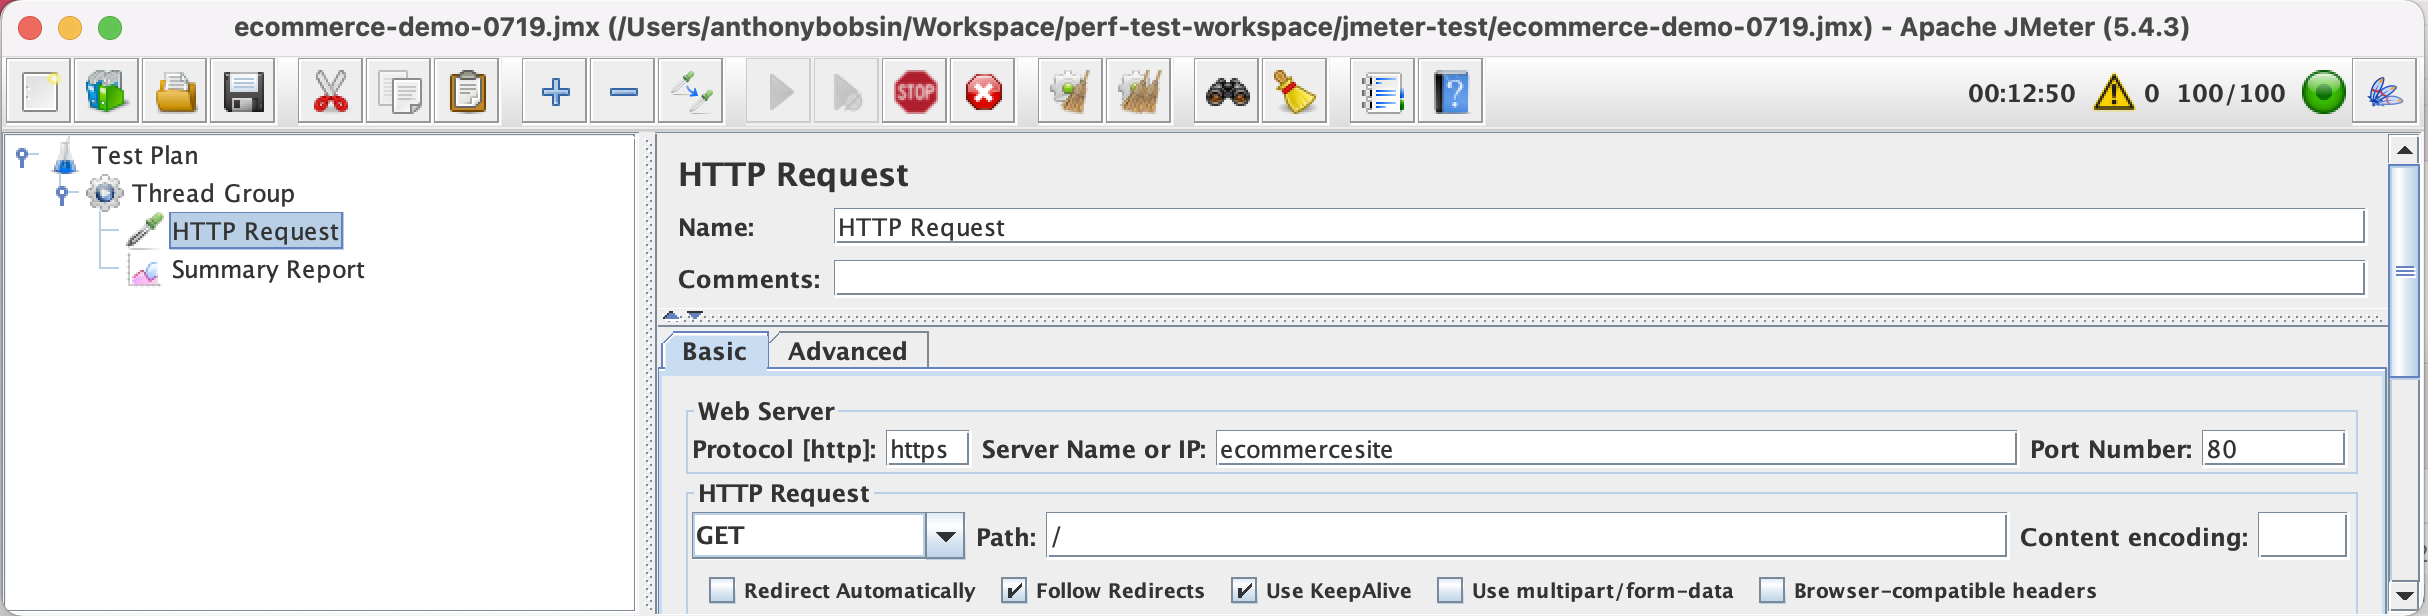Enable Redirect Automatically checkbox
2428x616 pixels.
point(722,590)
